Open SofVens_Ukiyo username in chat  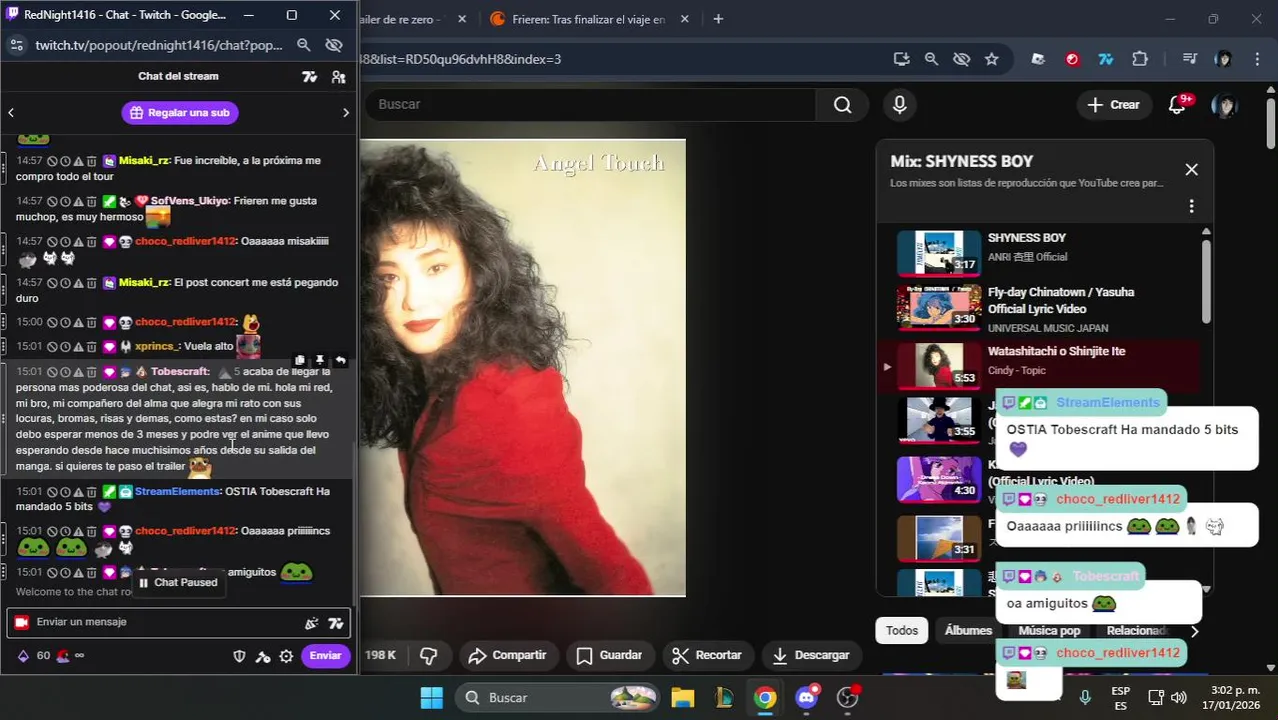(x=189, y=201)
